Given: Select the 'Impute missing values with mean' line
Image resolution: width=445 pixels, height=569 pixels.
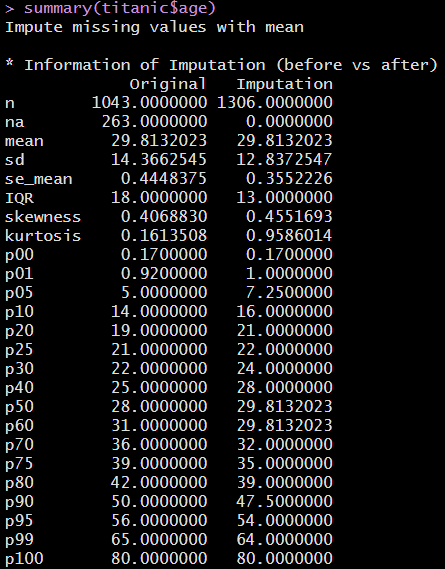Looking at the screenshot, I should point(154,27).
